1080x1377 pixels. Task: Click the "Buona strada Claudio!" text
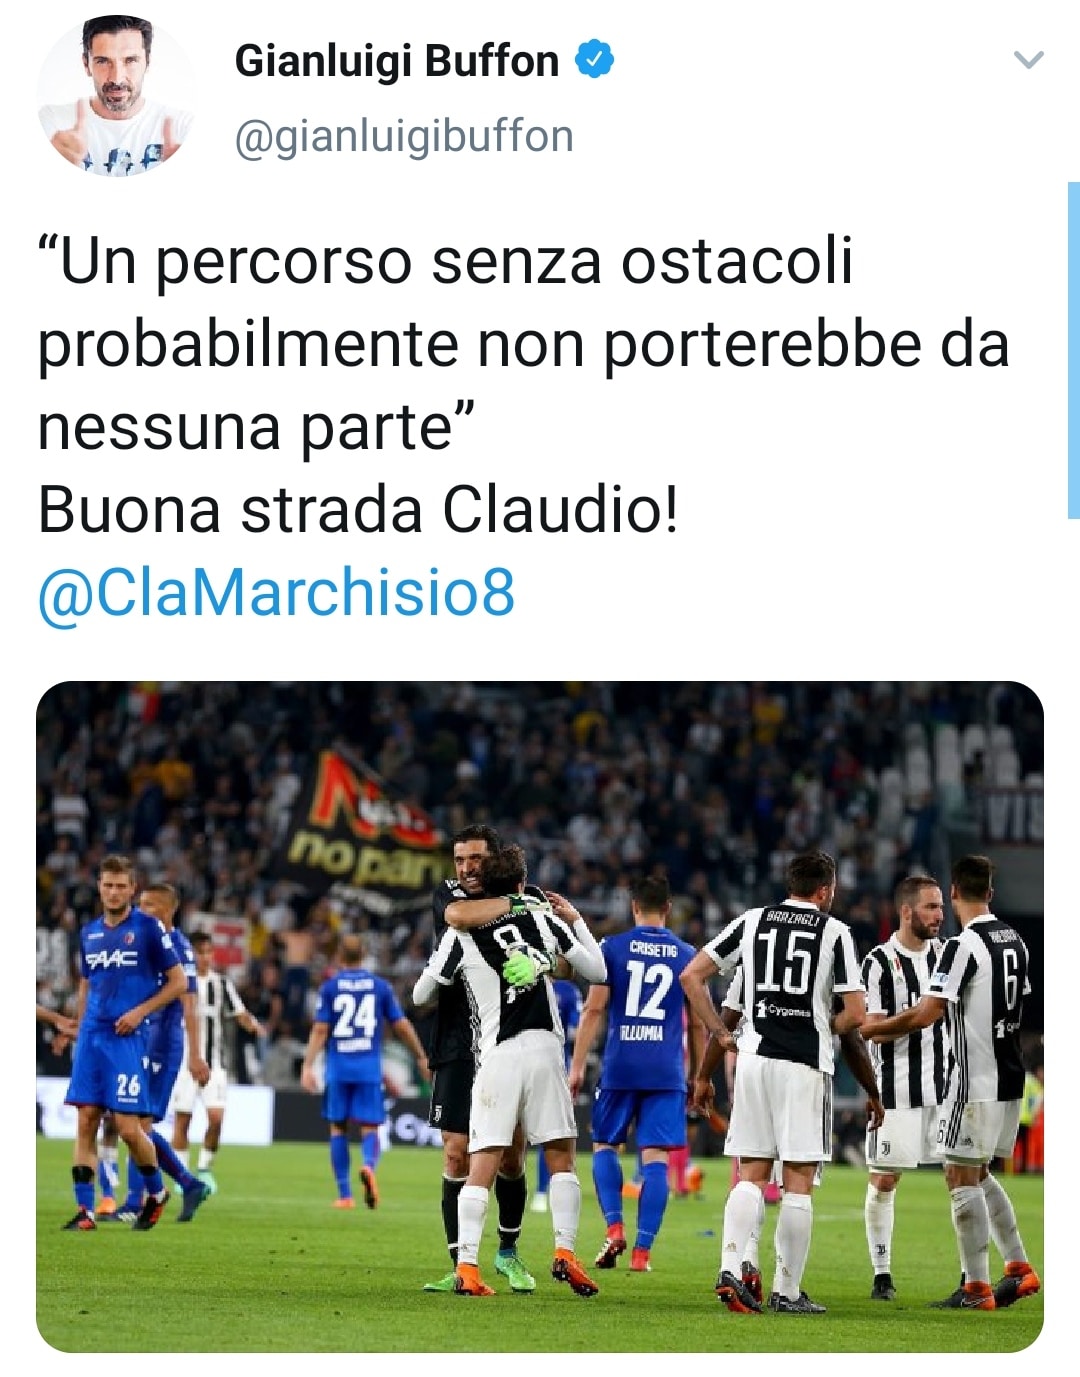358,510
